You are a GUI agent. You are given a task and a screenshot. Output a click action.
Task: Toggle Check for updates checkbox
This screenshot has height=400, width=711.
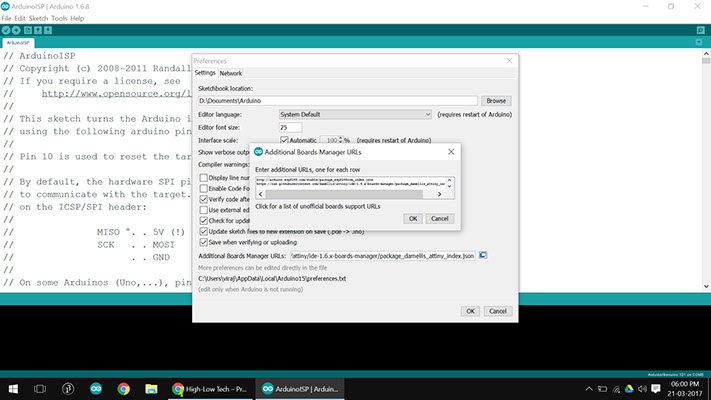pos(204,221)
